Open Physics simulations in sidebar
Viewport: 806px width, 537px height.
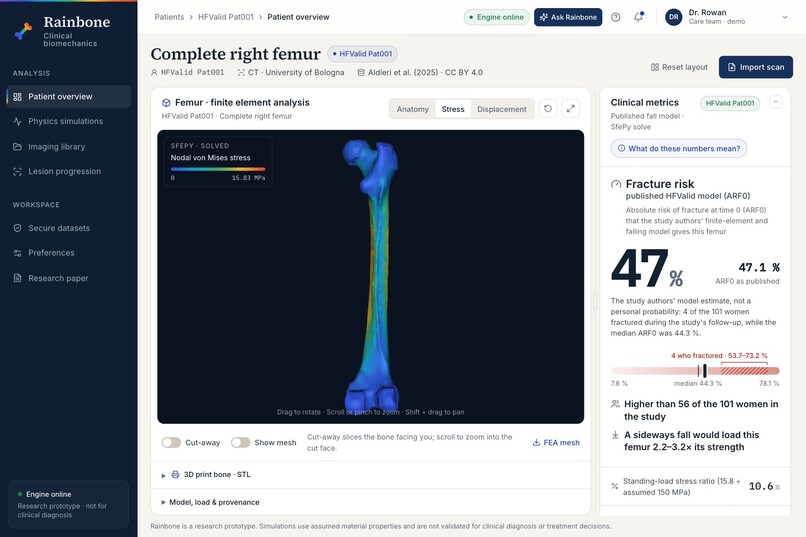point(69,121)
